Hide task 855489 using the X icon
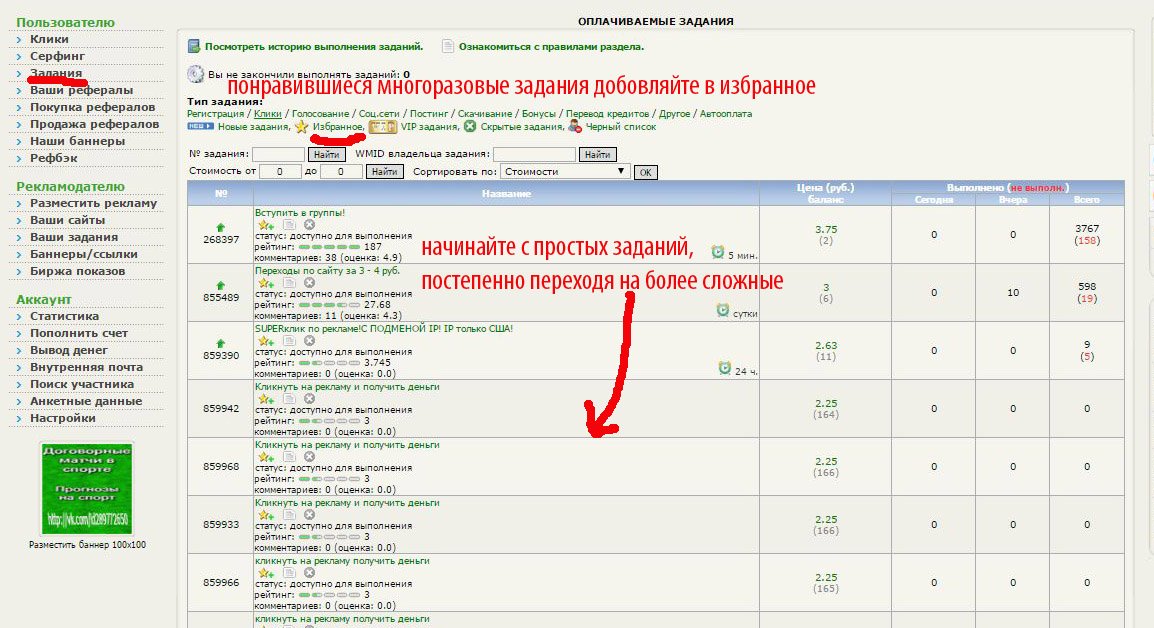The height and width of the screenshot is (628, 1154). tap(309, 283)
